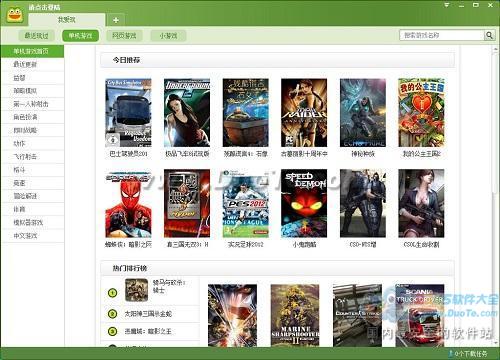Select the 第一人称射击 category
The image size is (500, 360).
tap(32, 104)
